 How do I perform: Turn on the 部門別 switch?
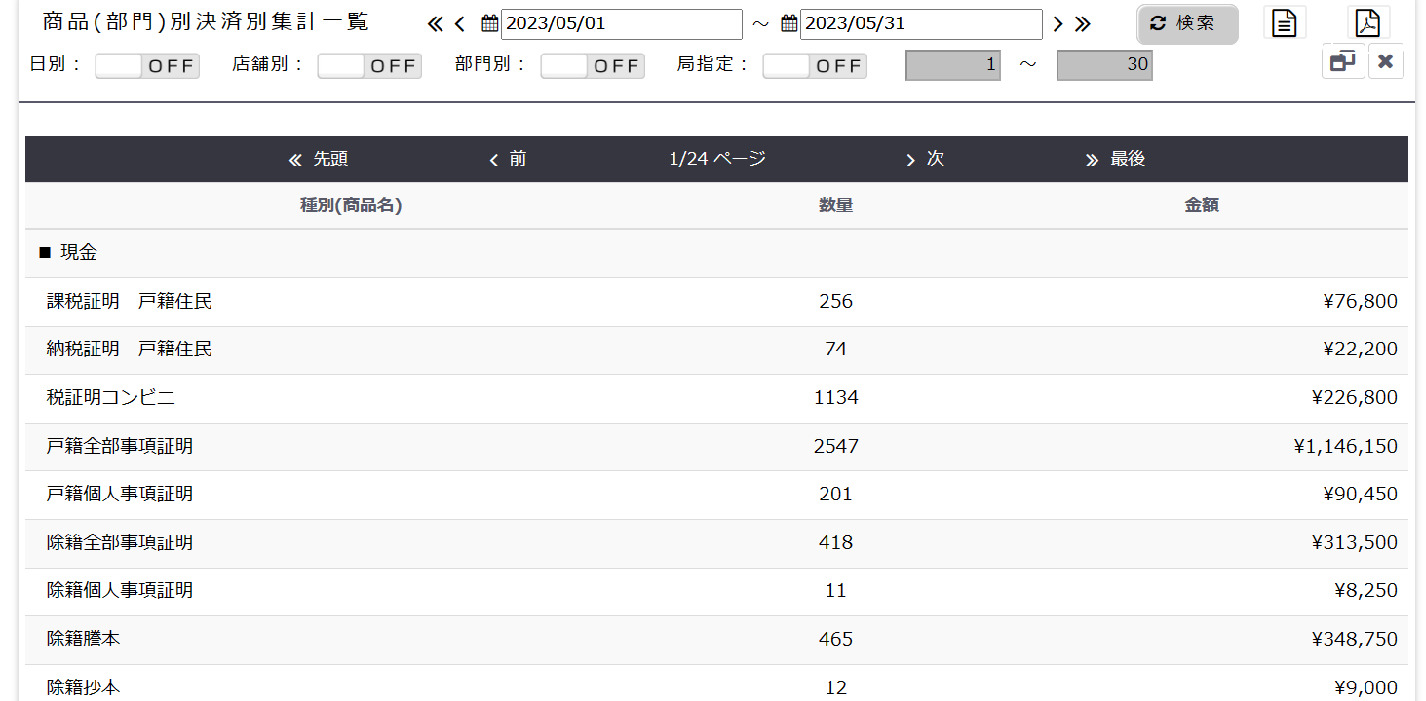pos(592,66)
